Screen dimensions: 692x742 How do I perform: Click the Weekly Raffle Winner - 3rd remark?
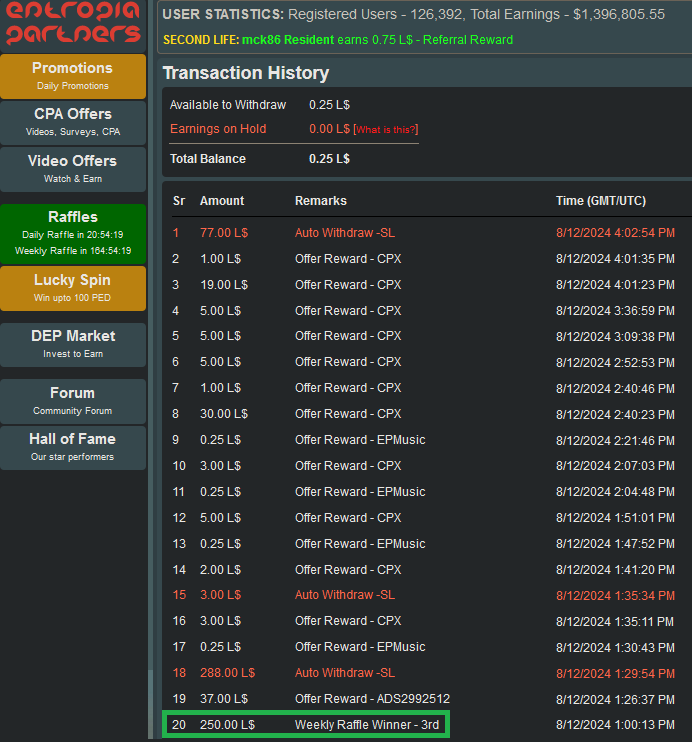367,725
